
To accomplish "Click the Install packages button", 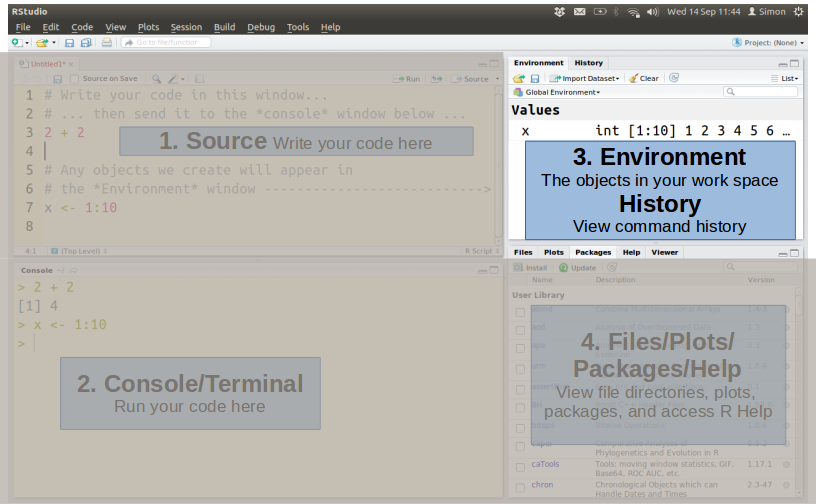I will [530, 267].
